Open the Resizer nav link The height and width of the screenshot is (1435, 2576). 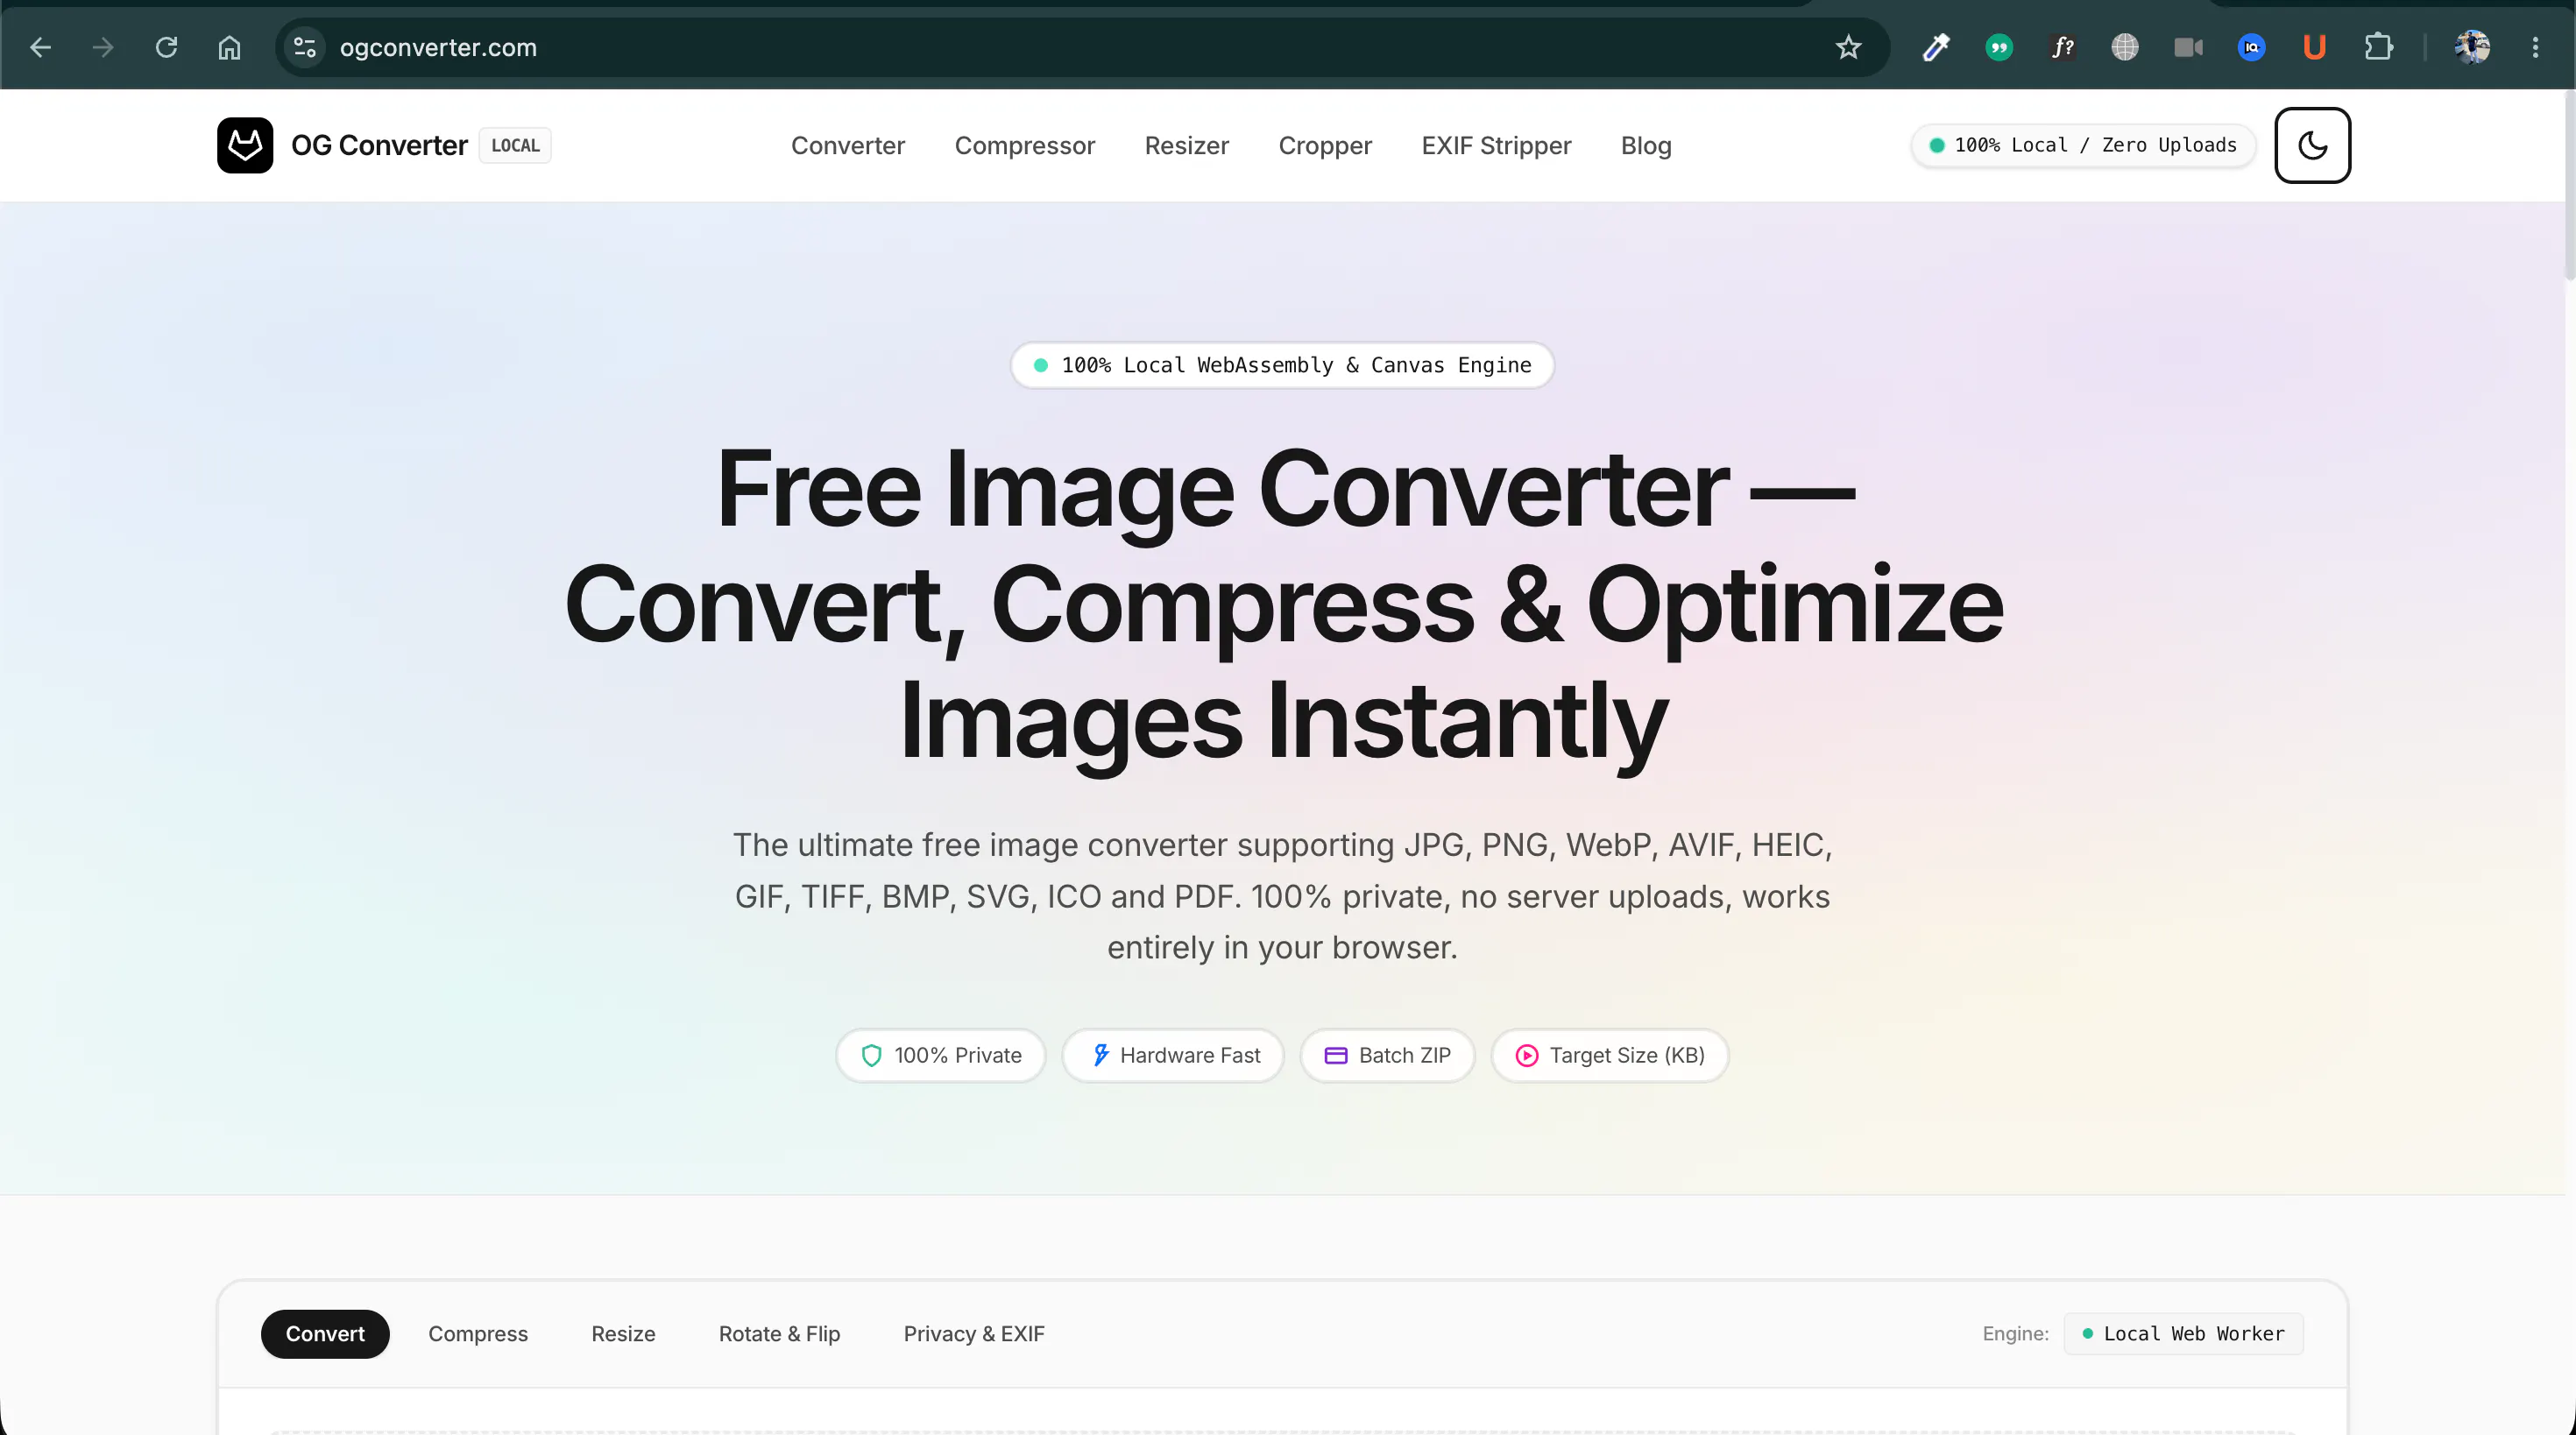pos(1187,145)
